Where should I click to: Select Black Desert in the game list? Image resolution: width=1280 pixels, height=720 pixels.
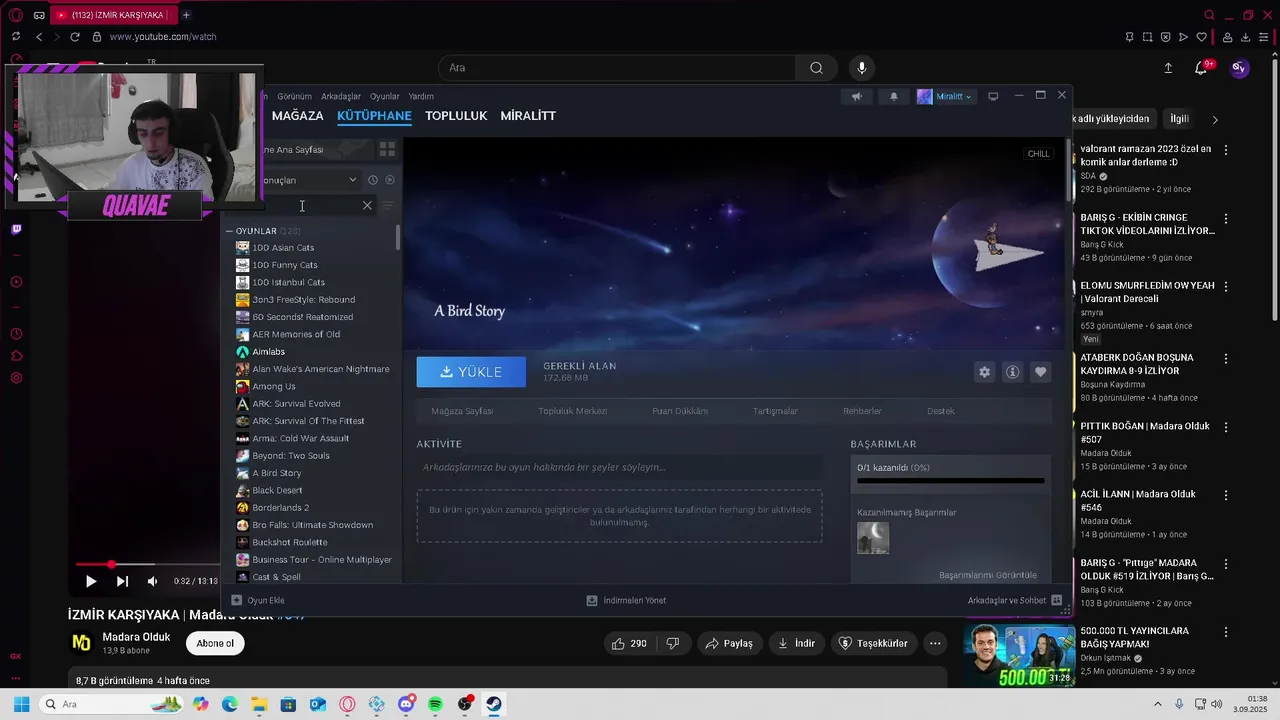click(277, 490)
